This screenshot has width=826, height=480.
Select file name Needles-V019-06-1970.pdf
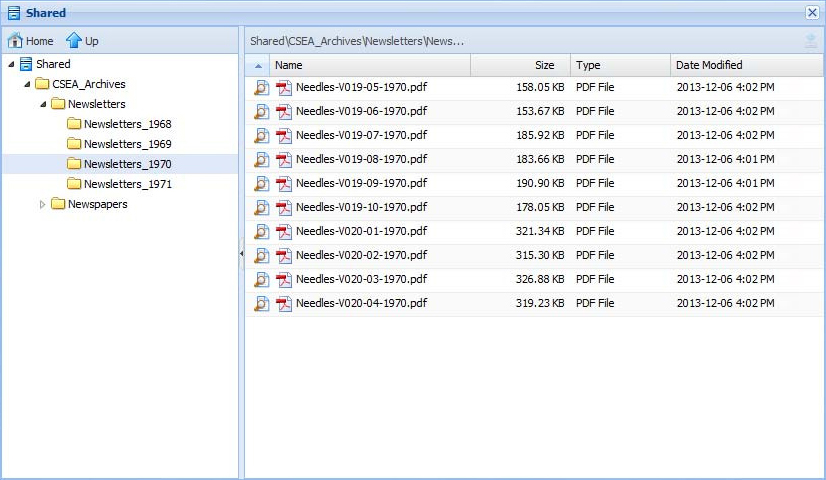pyautogui.click(x=361, y=111)
